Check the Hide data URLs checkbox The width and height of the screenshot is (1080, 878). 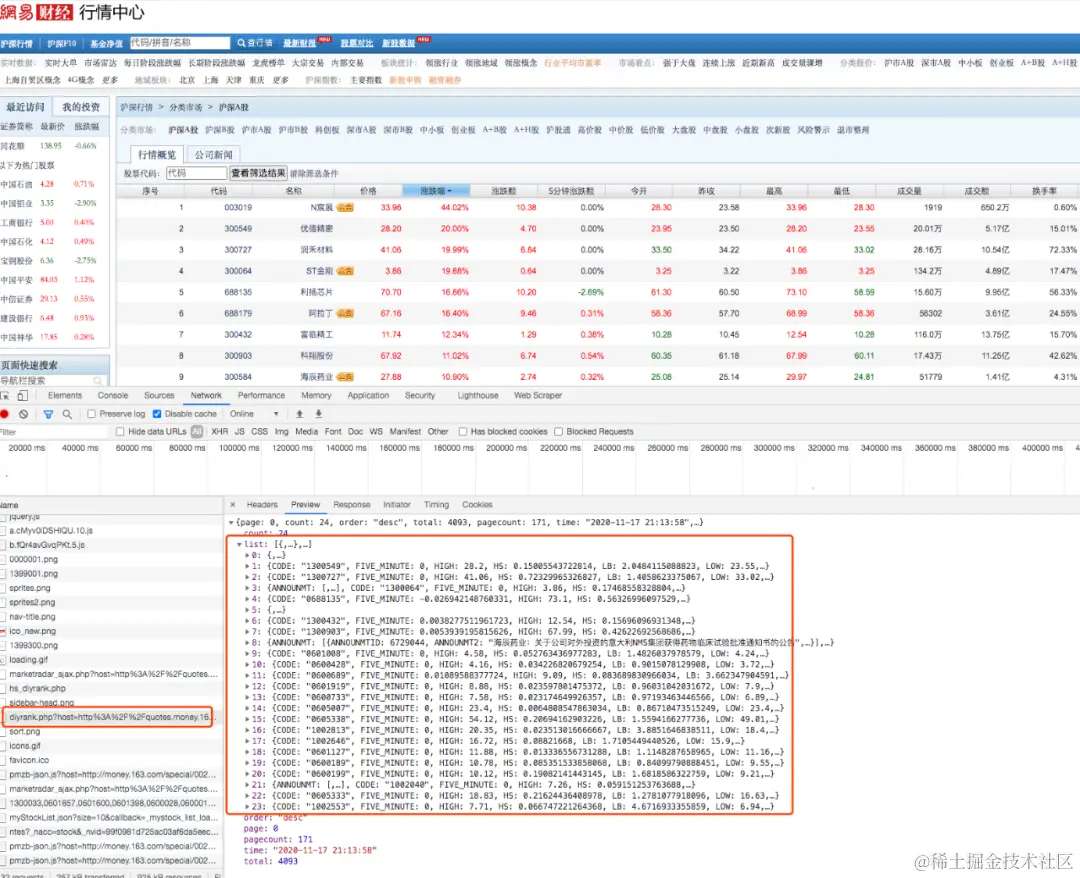point(120,432)
